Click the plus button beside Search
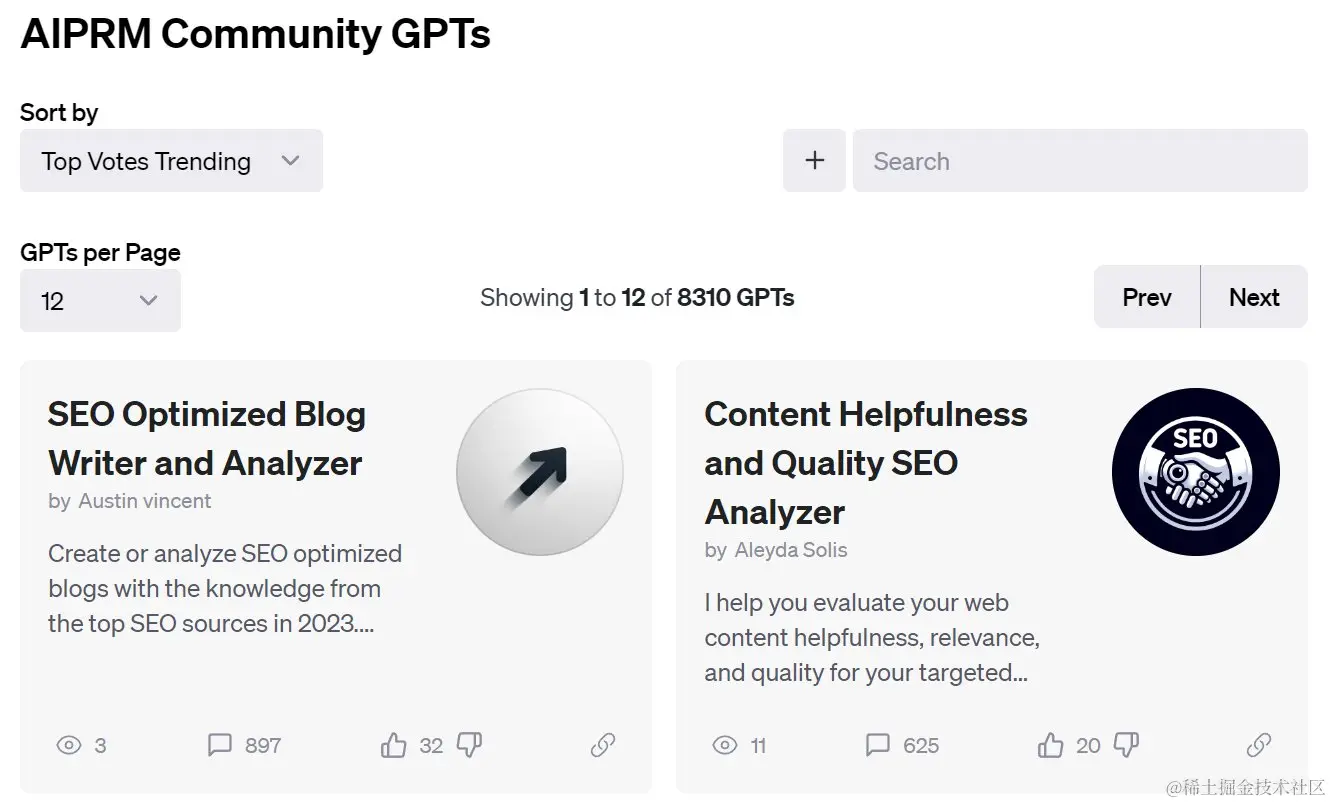Image resolution: width=1332 pixels, height=804 pixels. coord(814,160)
